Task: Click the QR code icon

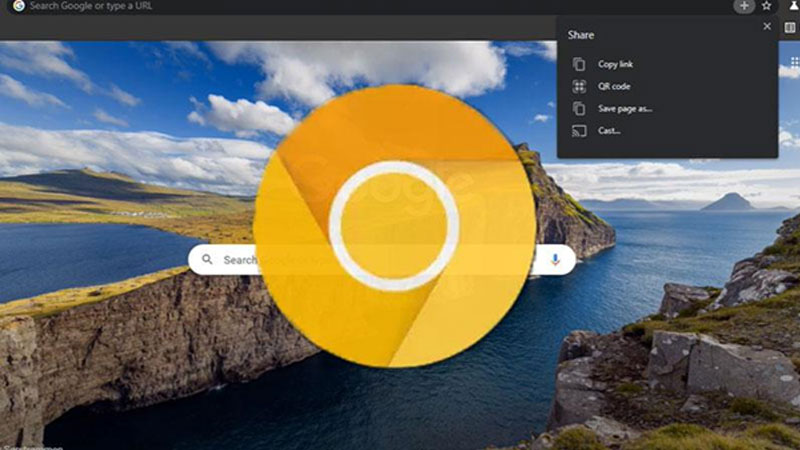Action: (579, 86)
